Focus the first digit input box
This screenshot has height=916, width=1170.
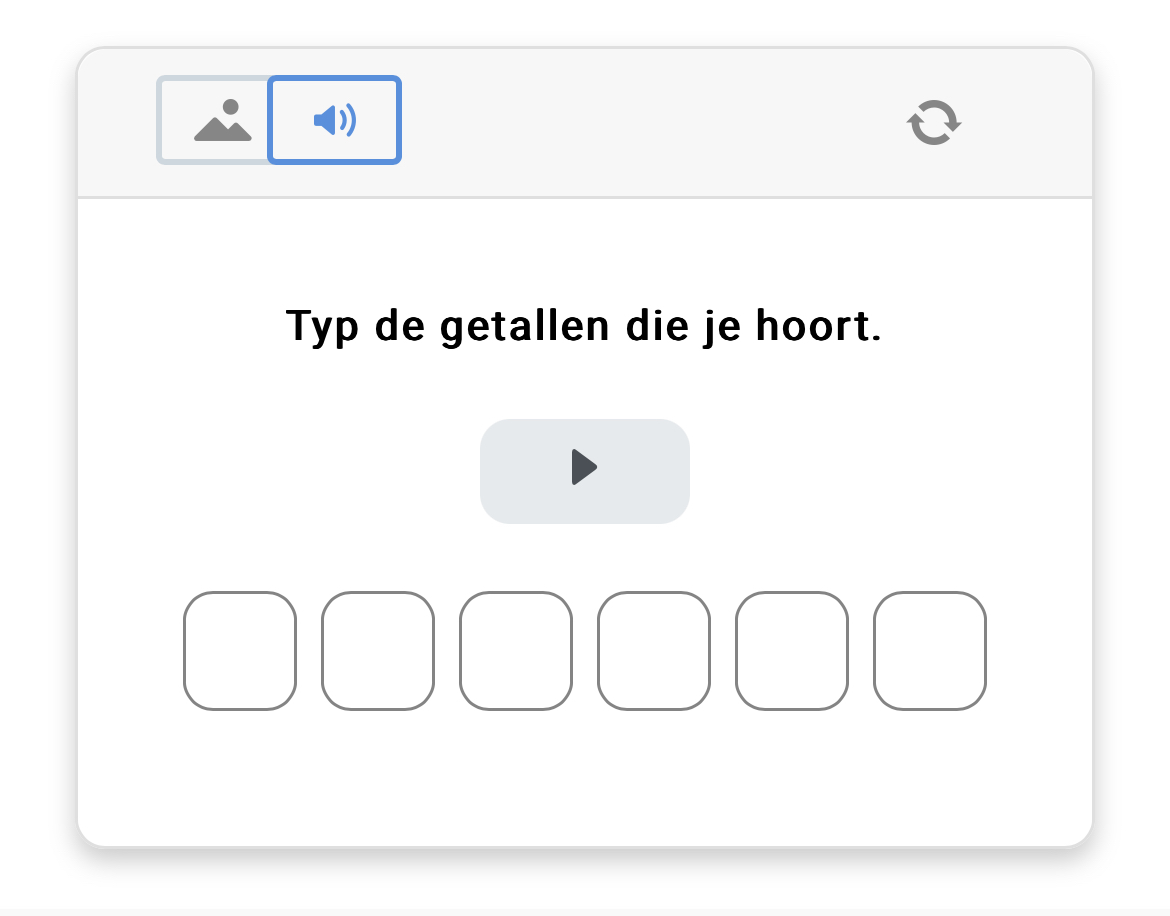click(x=240, y=651)
